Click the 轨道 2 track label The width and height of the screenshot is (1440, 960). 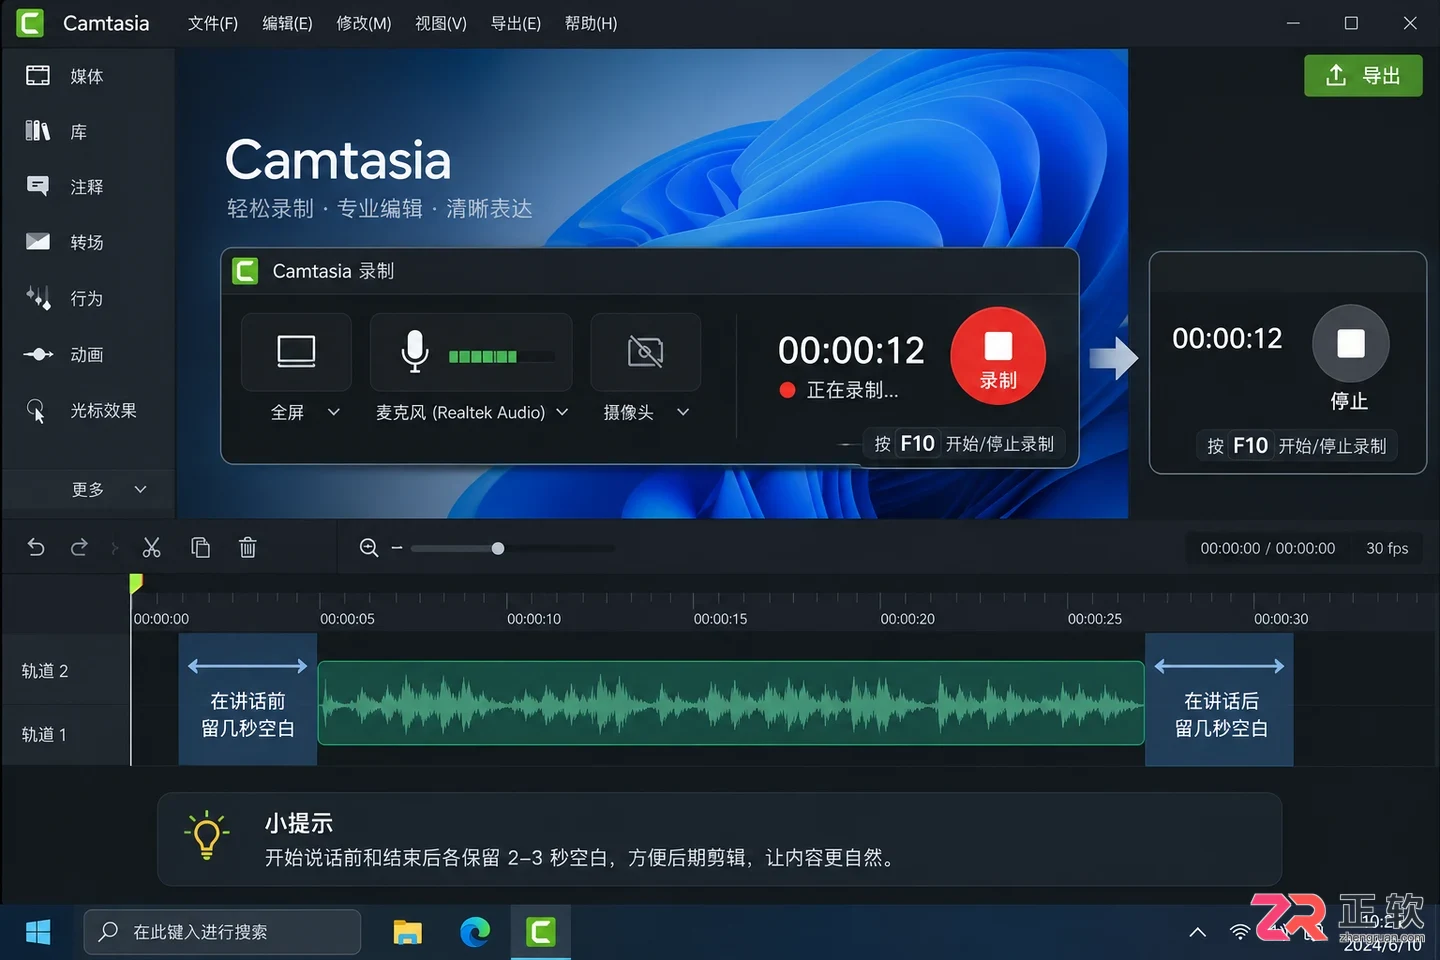(45, 671)
